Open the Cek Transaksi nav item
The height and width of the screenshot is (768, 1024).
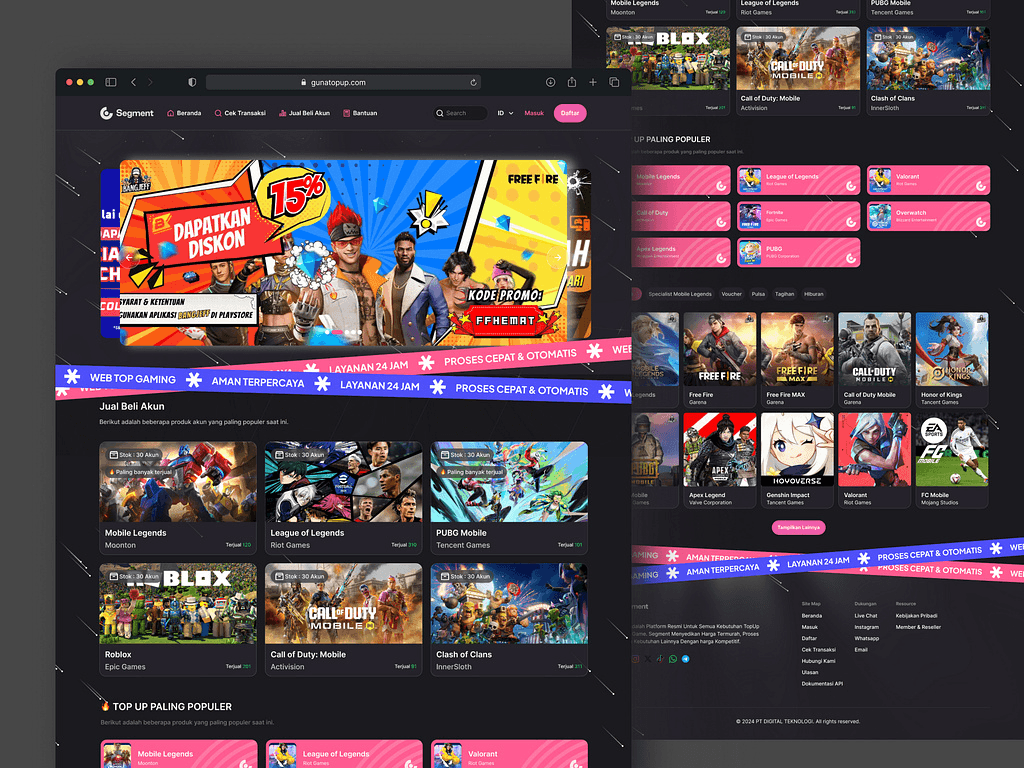[x=240, y=113]
